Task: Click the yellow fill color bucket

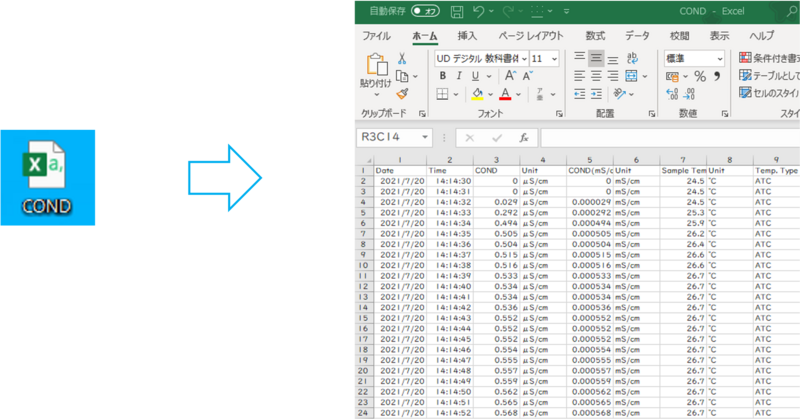Action: click(x=477, y=94)
